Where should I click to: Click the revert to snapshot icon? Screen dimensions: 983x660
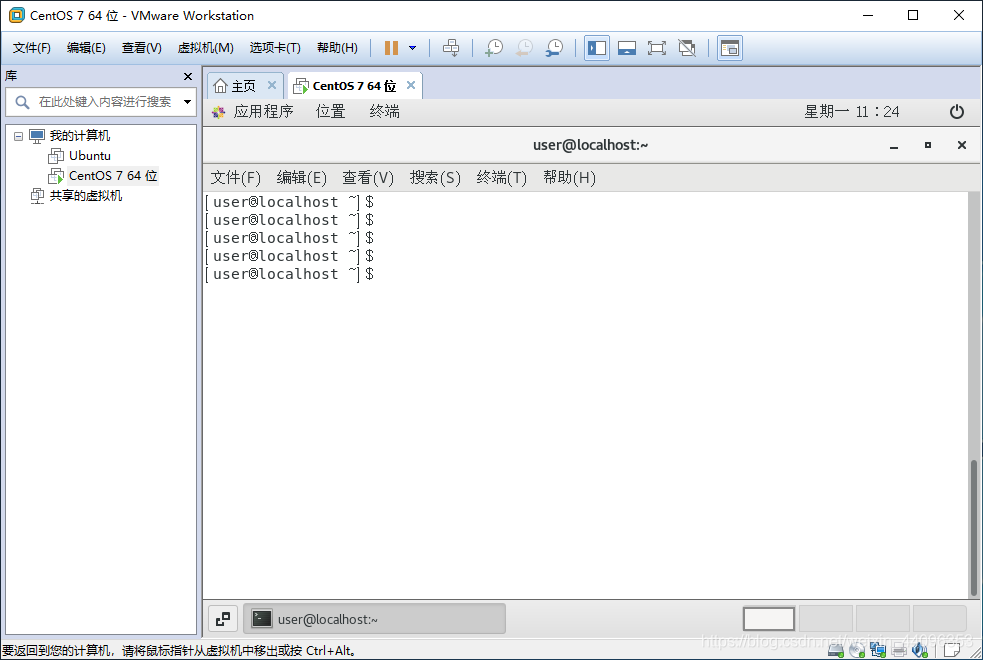524,48
